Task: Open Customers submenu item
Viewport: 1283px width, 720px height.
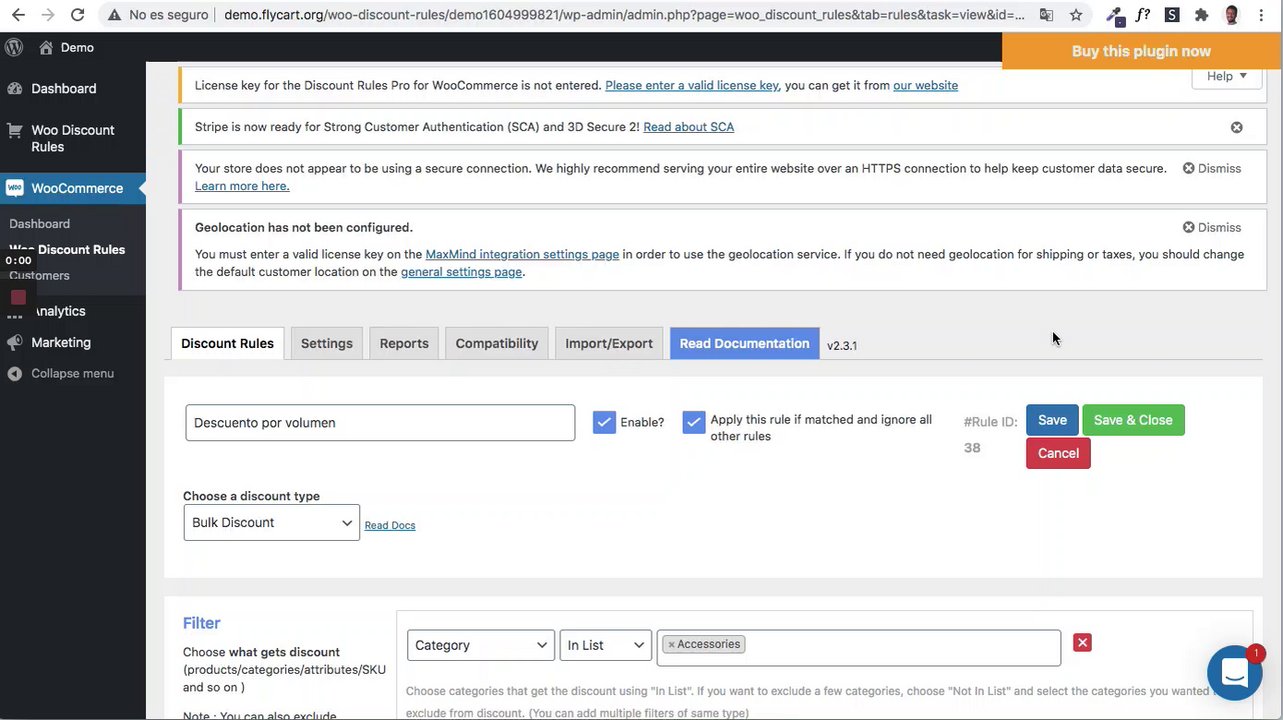Action: tap(40, 276)
